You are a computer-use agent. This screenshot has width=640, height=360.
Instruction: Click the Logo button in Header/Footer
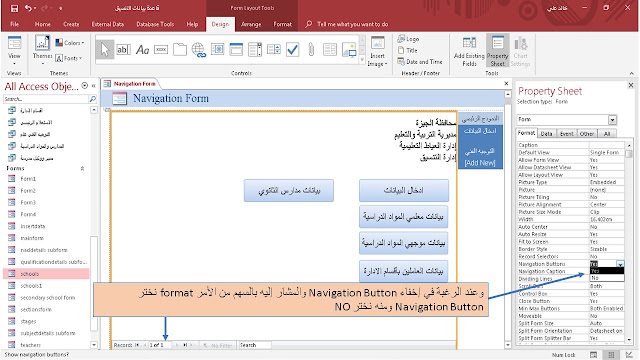(409, 39)
